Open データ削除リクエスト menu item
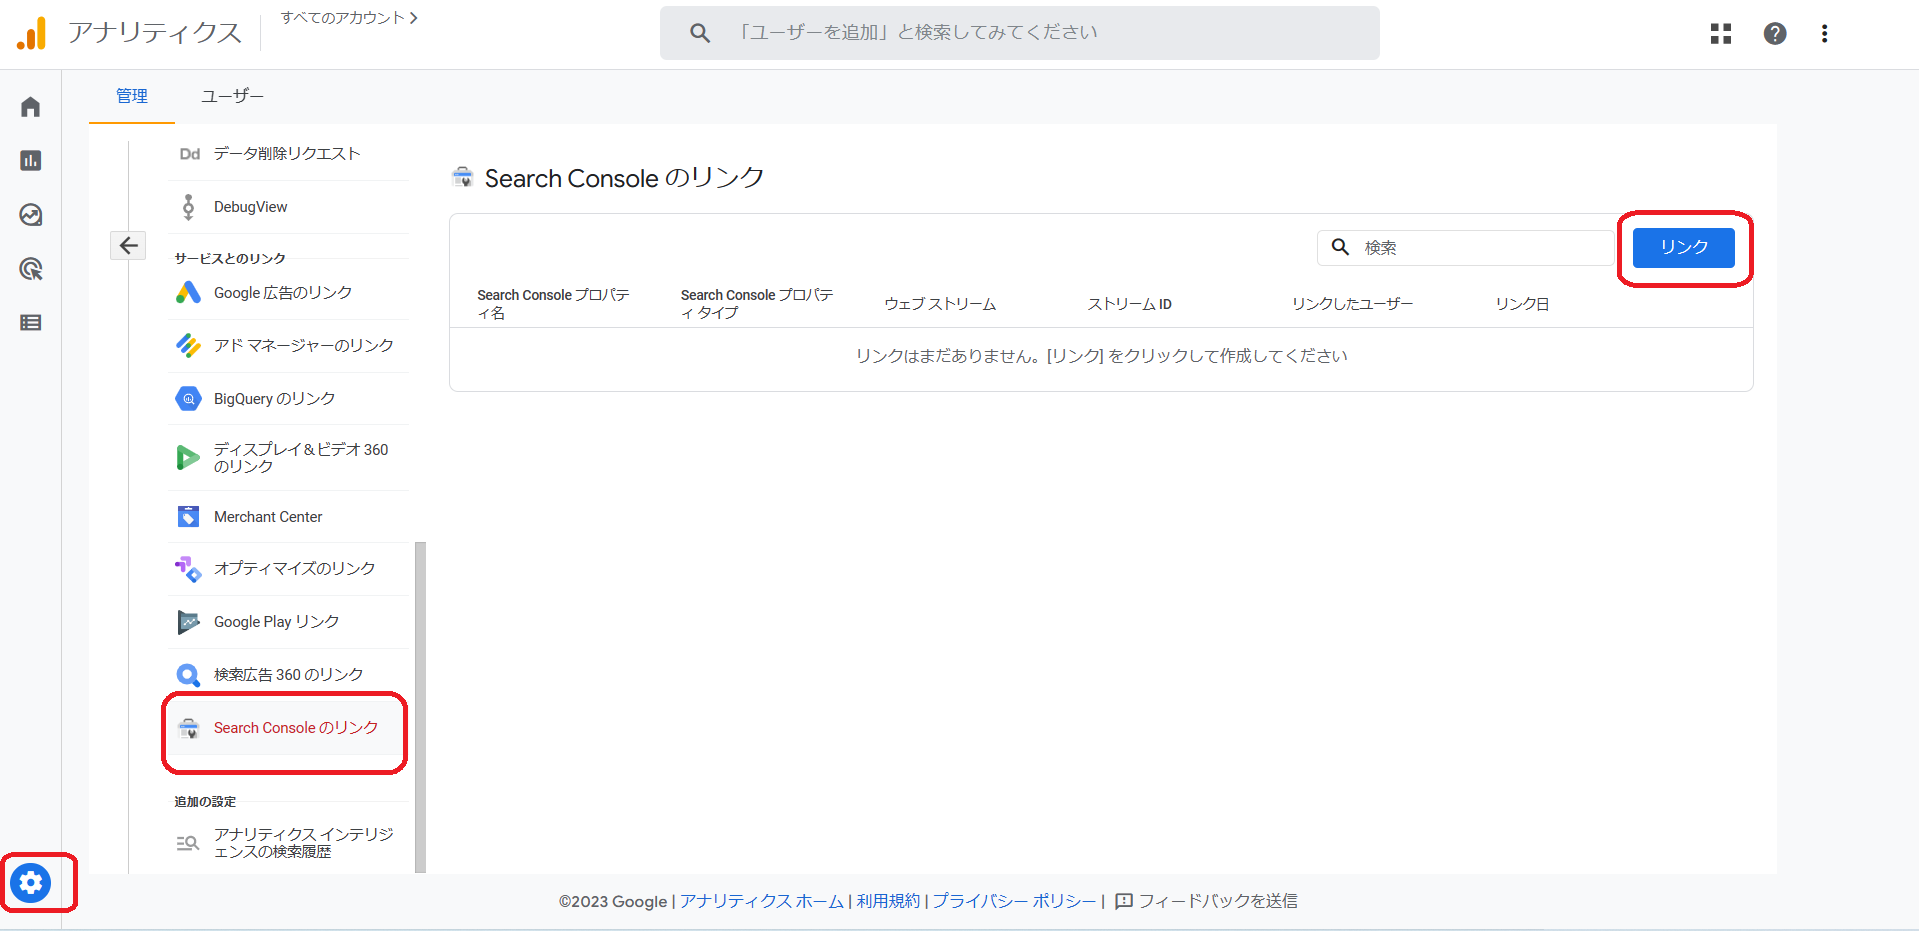1919x931 pixels. (x=288, y=154)
